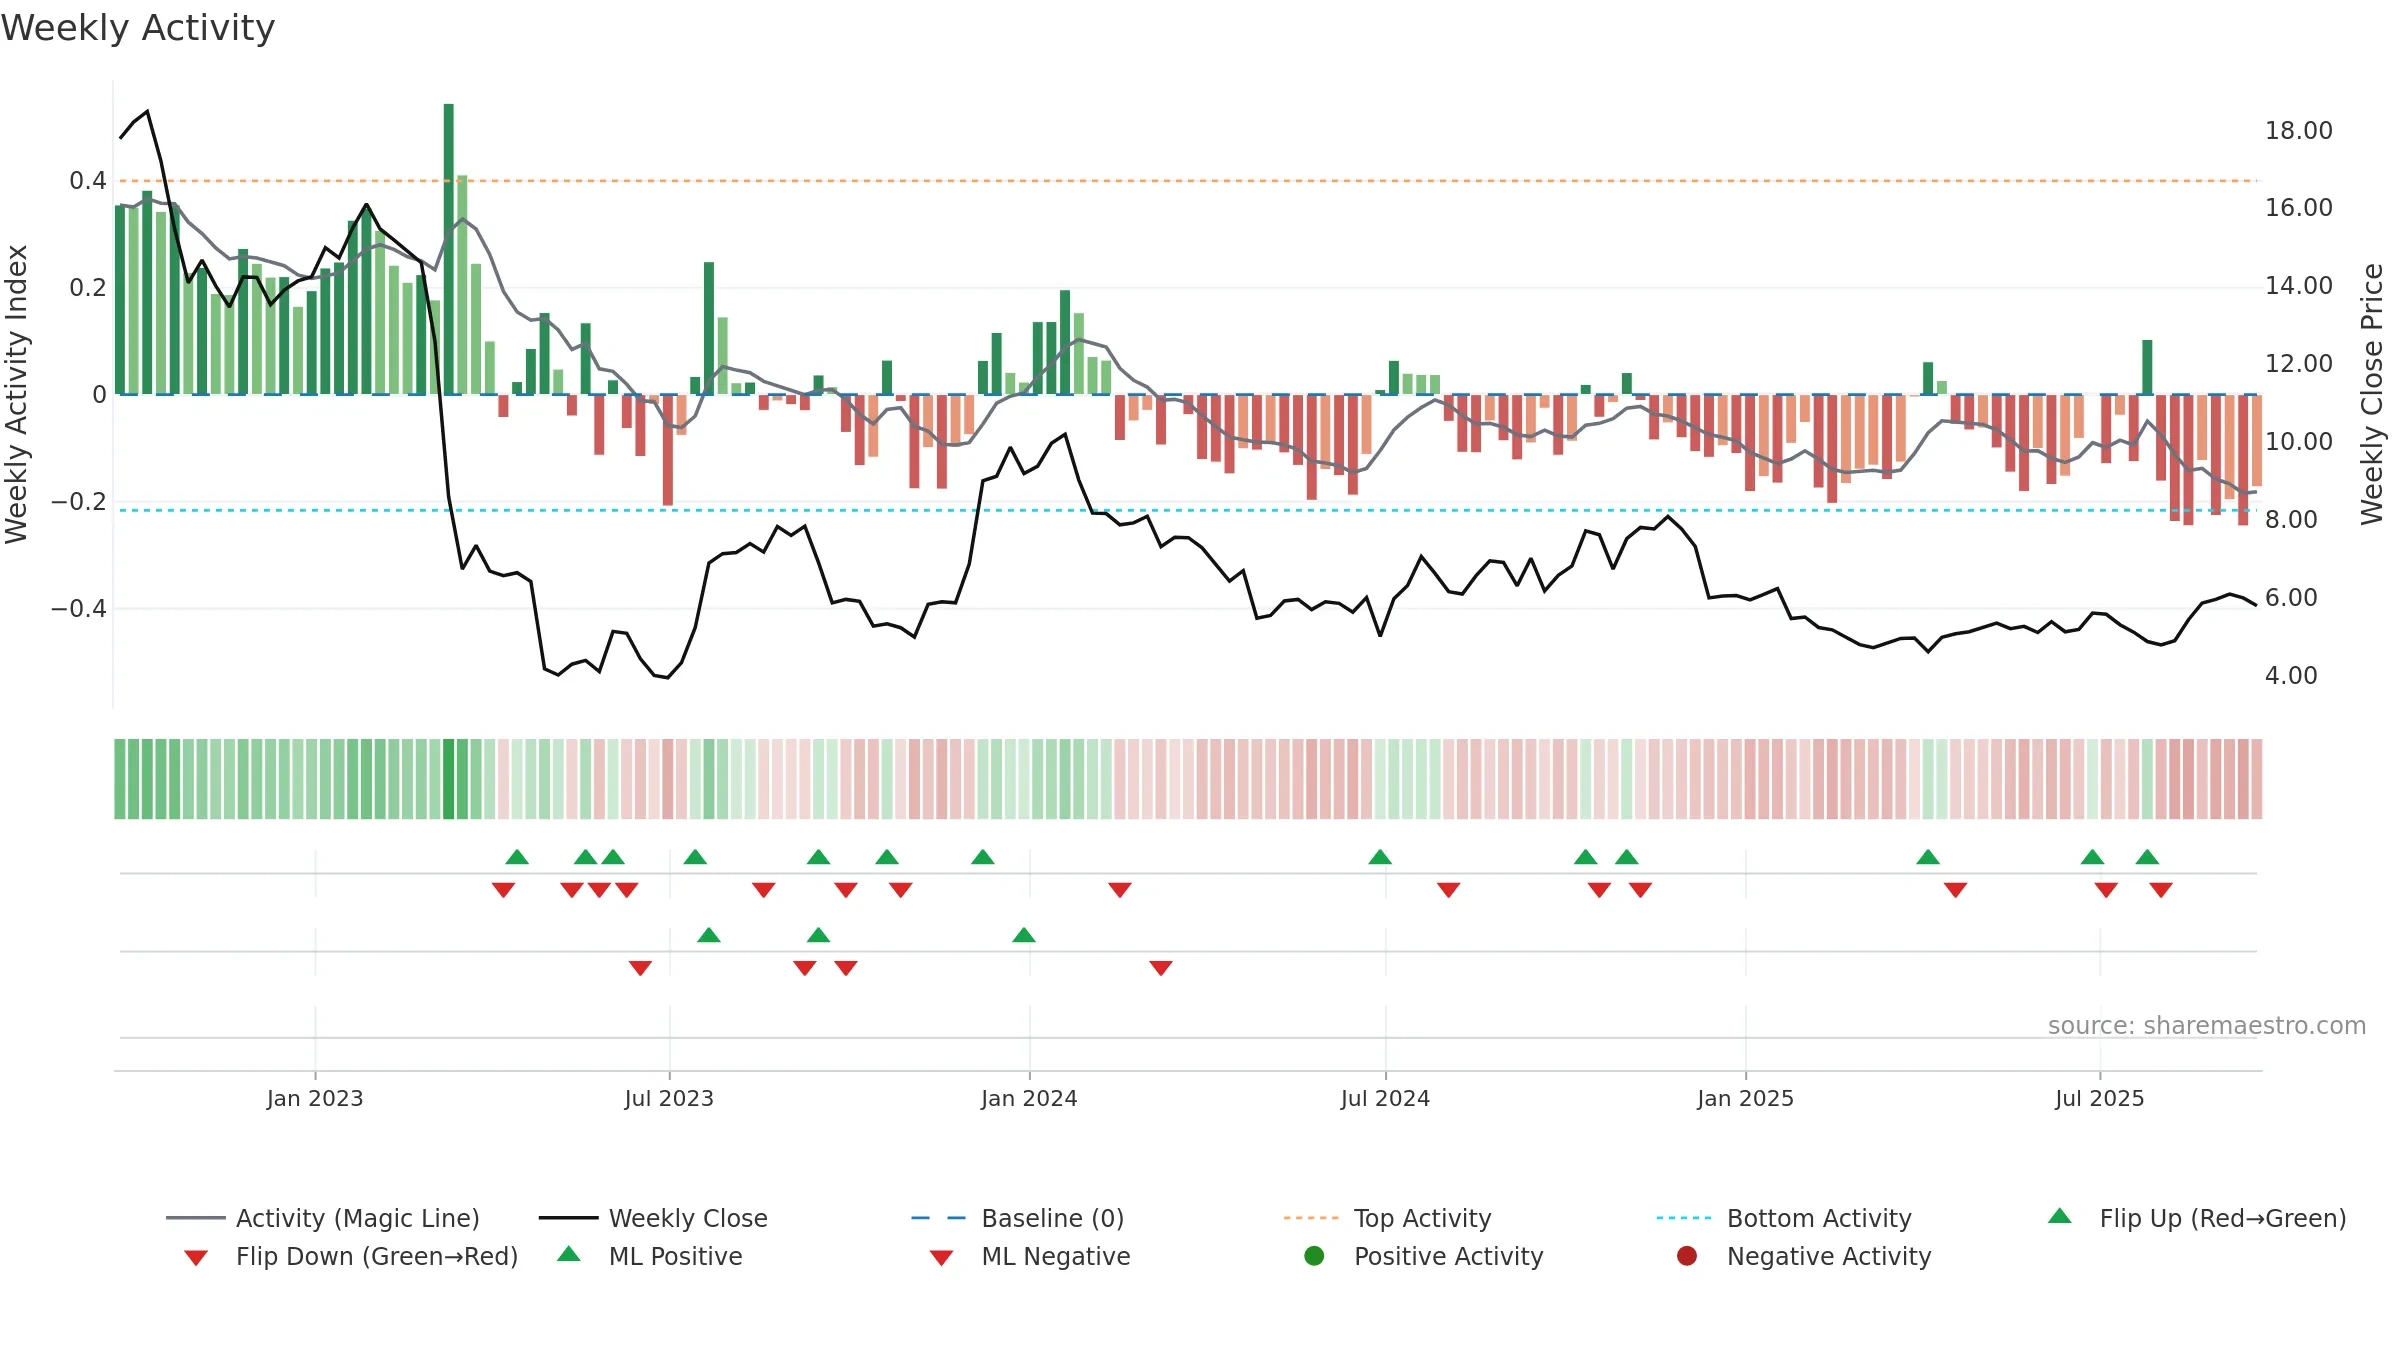Click the 4.00 price tick label
Screen dimensions: 2400x1350
(2291, 675)
